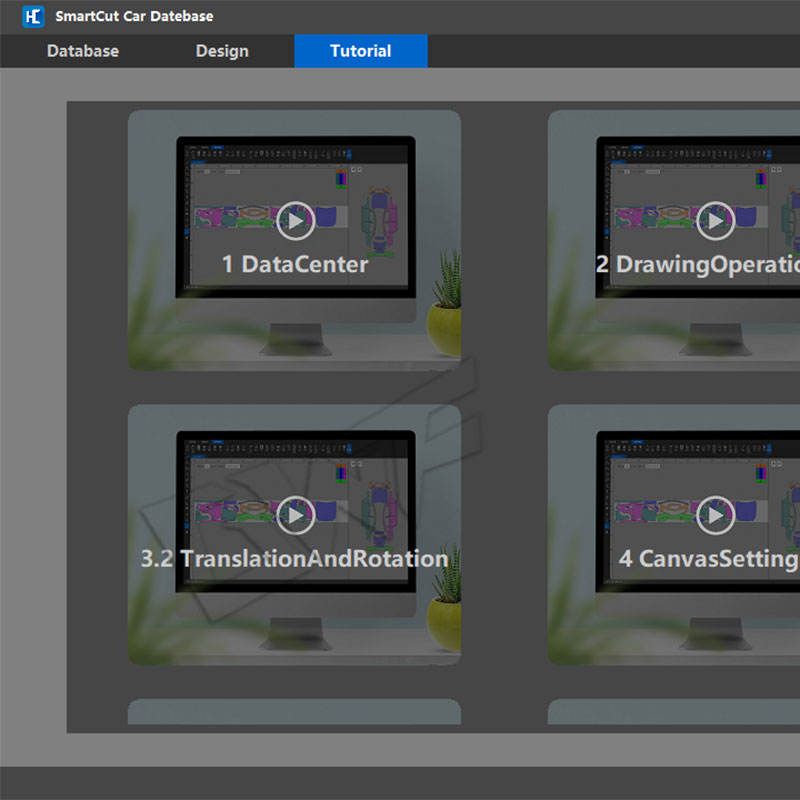Select the "3.2 TranslationAndRotation" caption text
Viewport: 800px width, 800px height.
(x=295, y=558)
